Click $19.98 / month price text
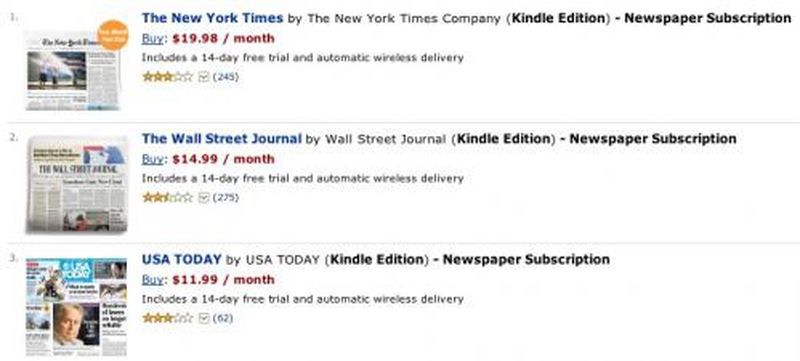The width and height of the screenshot is (800, 361). (223, 39)
